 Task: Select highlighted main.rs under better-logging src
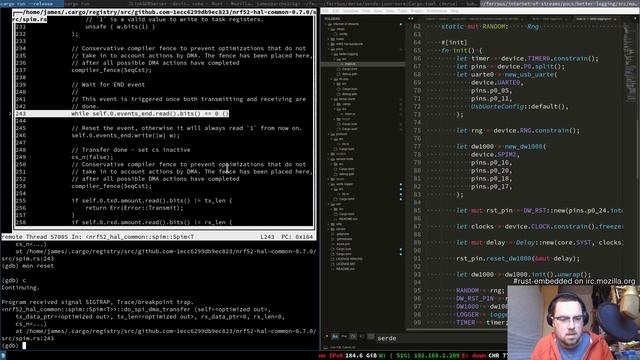[363, 64]
